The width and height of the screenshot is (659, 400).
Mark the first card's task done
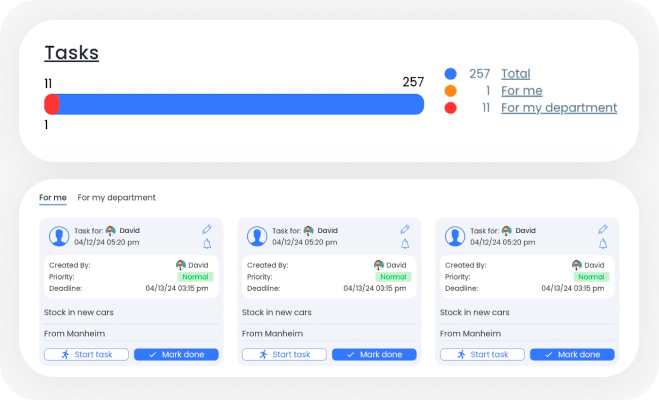click(176, 355)
